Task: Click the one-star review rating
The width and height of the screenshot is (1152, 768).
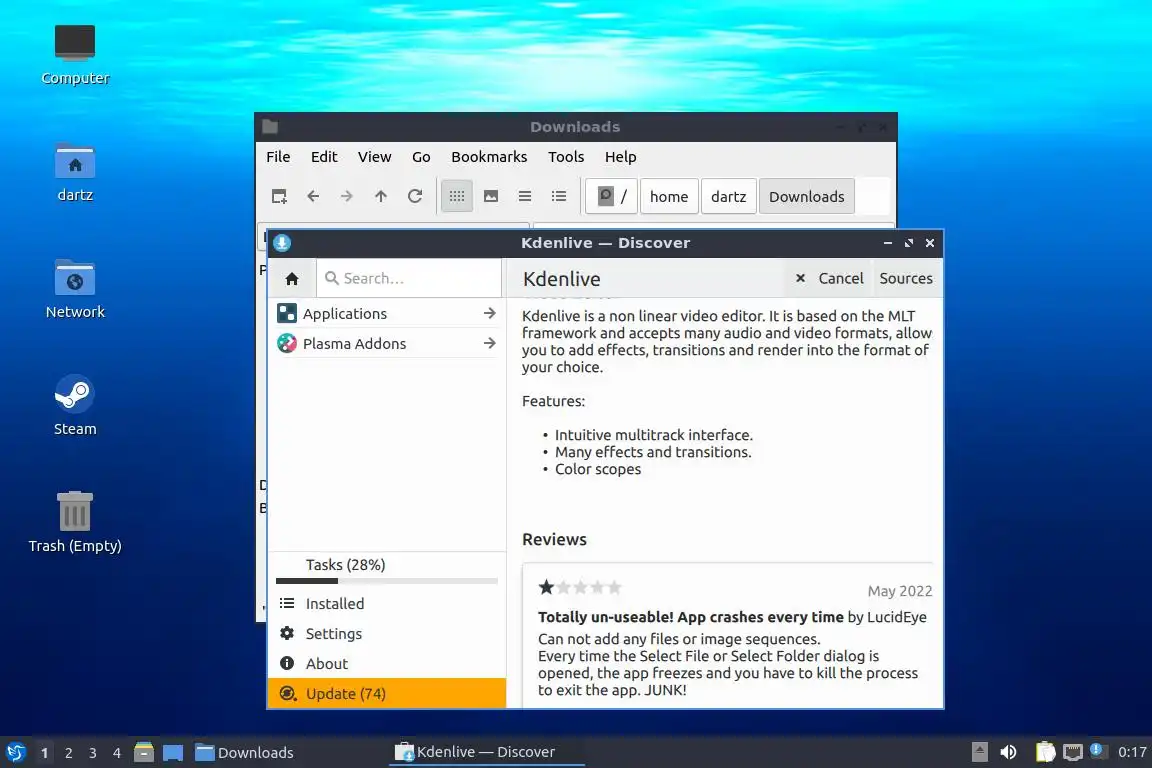Action: click(580, 587)
